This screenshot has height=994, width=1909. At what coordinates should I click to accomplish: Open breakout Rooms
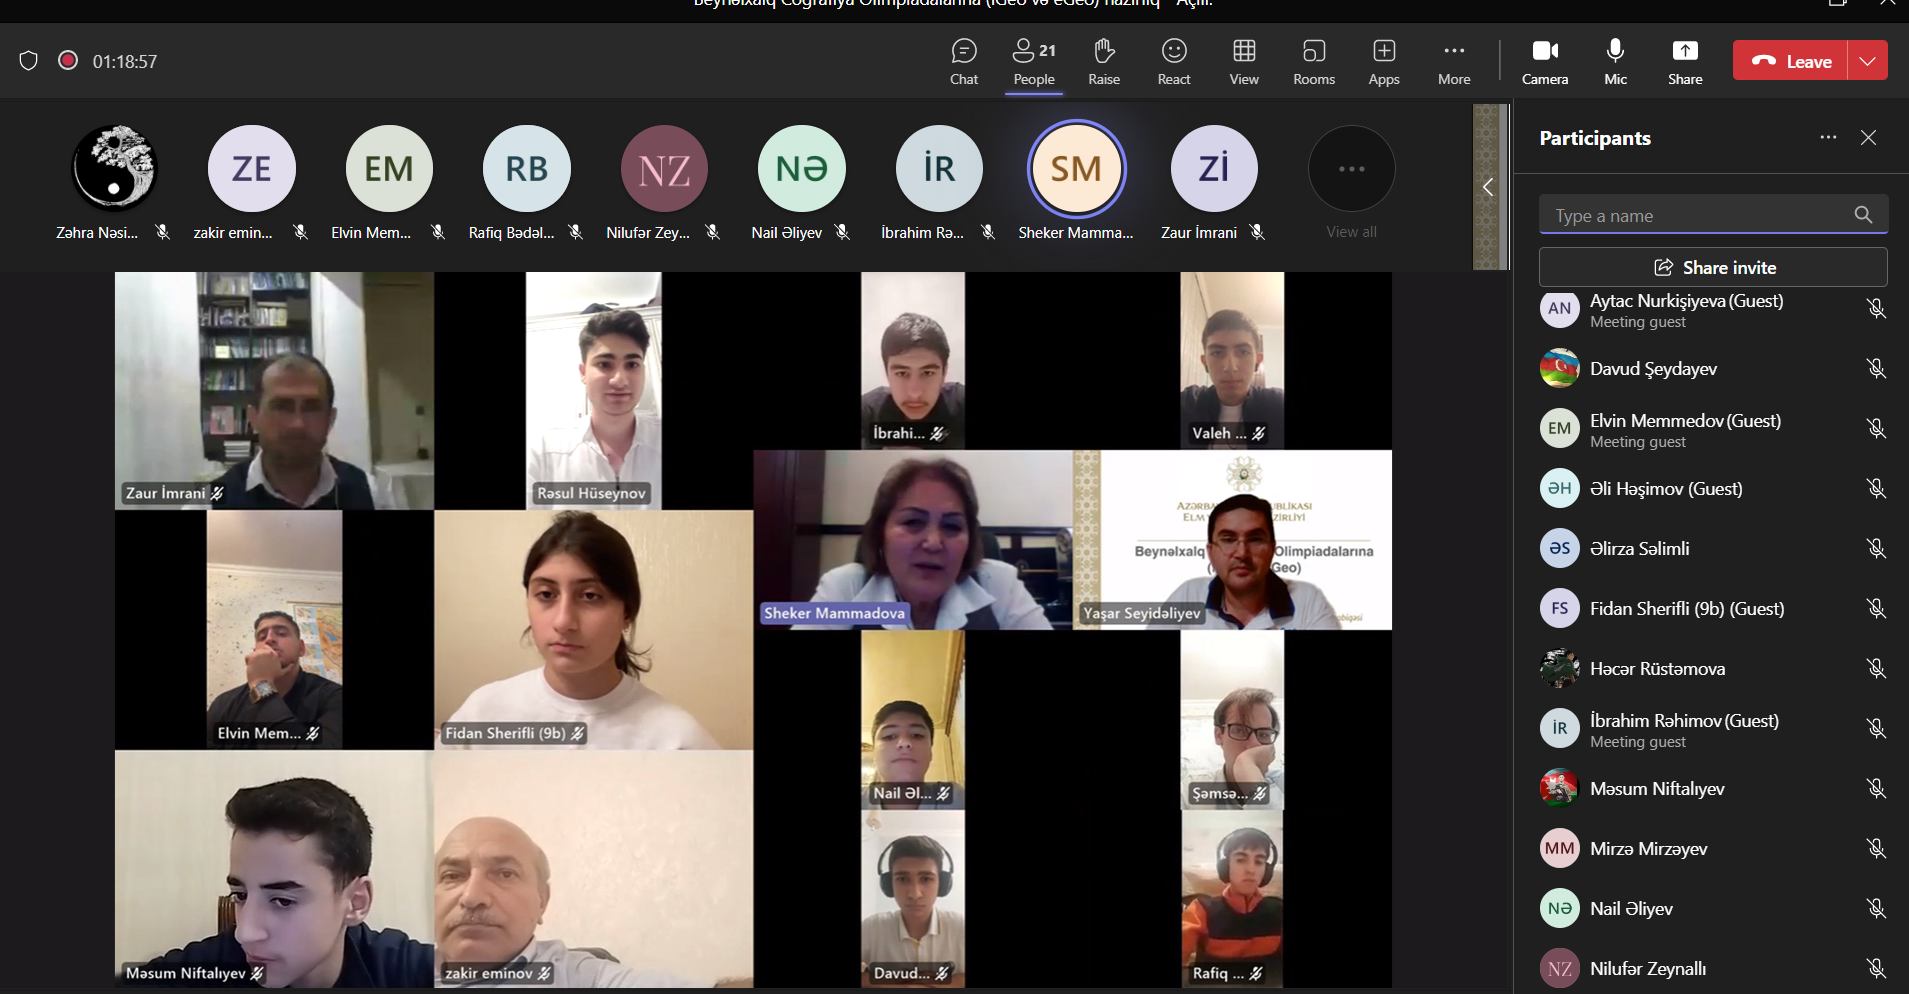click(1313, 61)
